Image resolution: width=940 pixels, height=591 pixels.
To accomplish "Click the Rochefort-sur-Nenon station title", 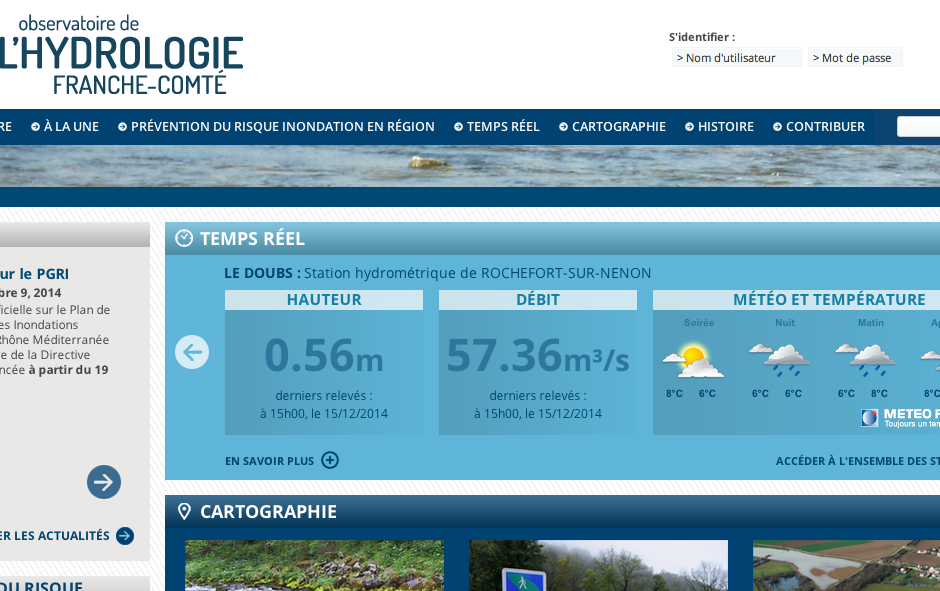I will point(438,273).
